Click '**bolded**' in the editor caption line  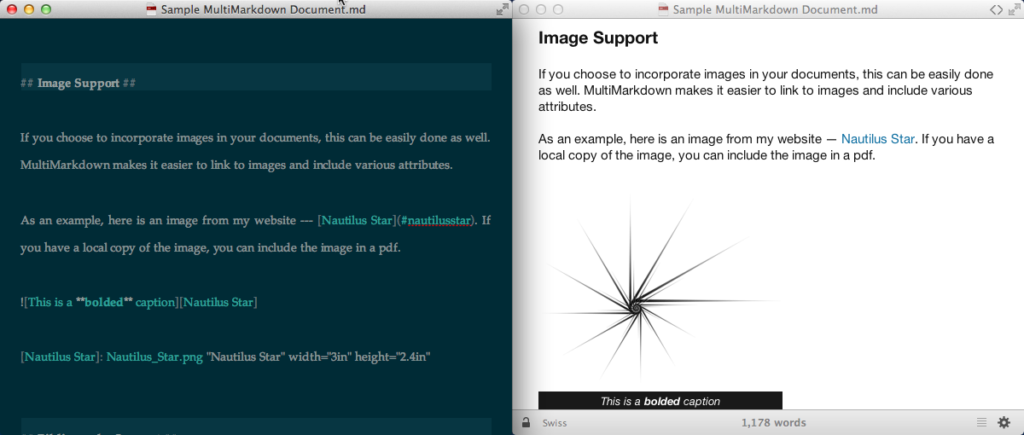[104, 303]
